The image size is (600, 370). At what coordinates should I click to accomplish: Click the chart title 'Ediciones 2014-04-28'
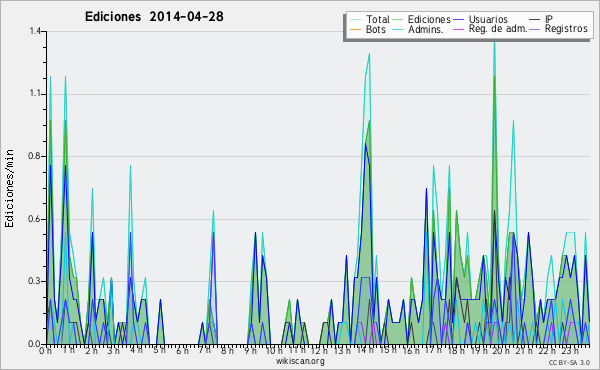point(154,17)
